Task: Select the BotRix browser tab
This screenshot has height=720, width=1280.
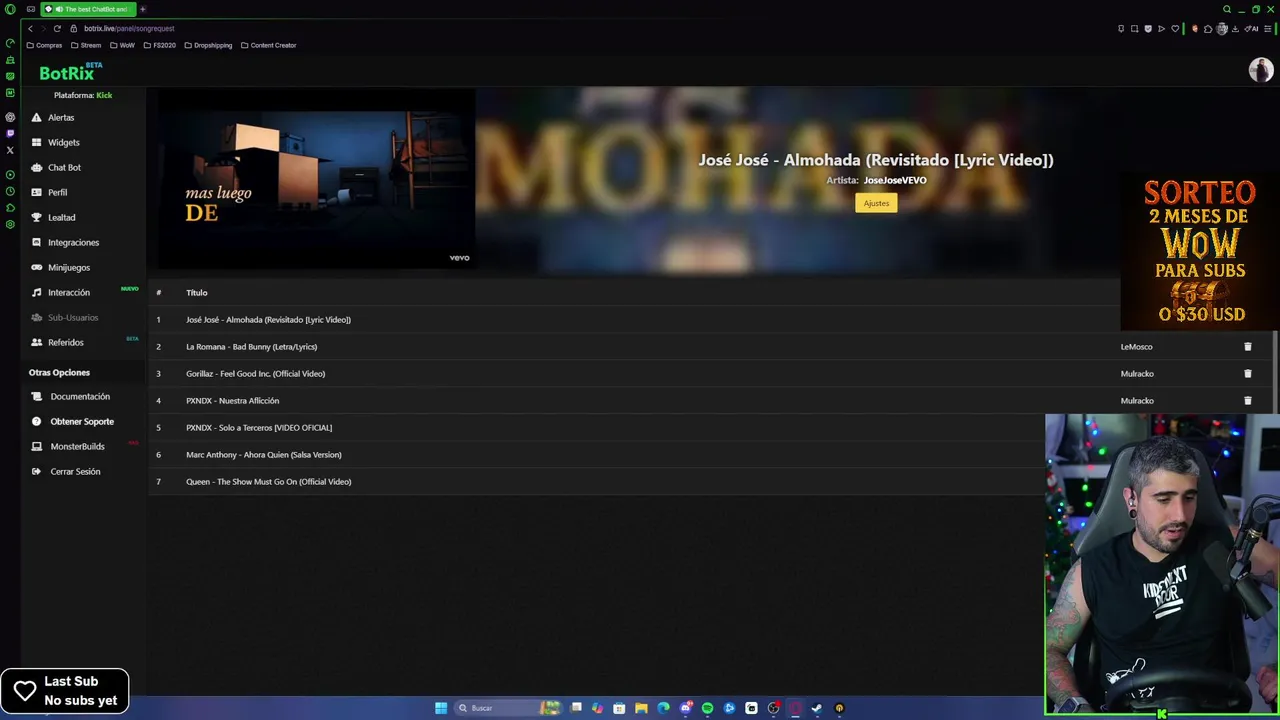Action: (x=88, y=9)
